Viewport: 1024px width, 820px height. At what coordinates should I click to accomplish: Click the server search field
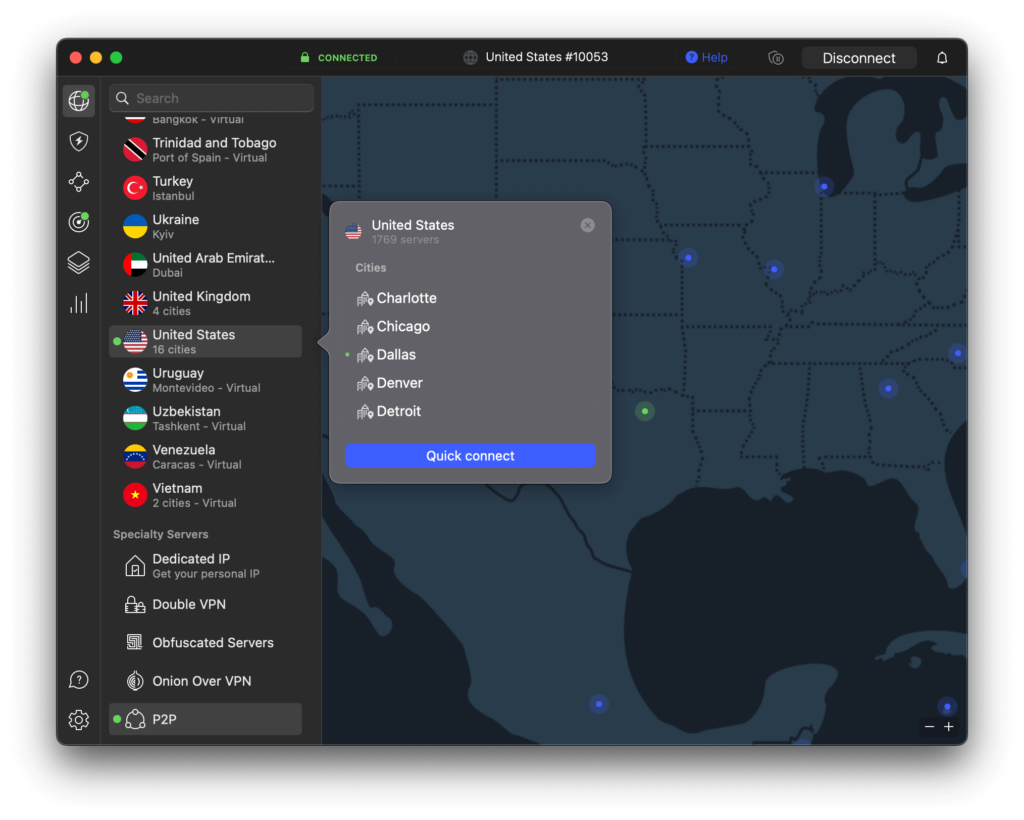(212, 98)
